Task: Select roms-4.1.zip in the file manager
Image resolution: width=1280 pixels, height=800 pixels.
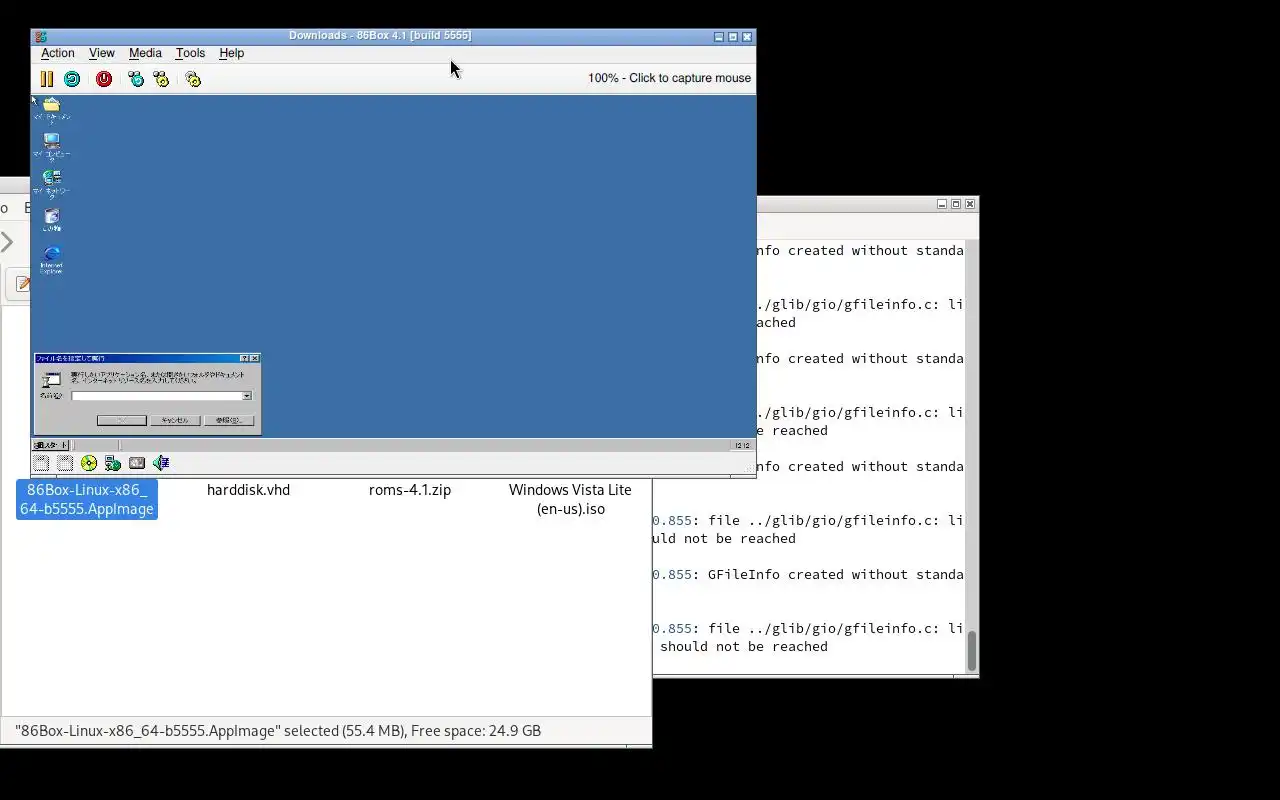Action: point(410,490)
